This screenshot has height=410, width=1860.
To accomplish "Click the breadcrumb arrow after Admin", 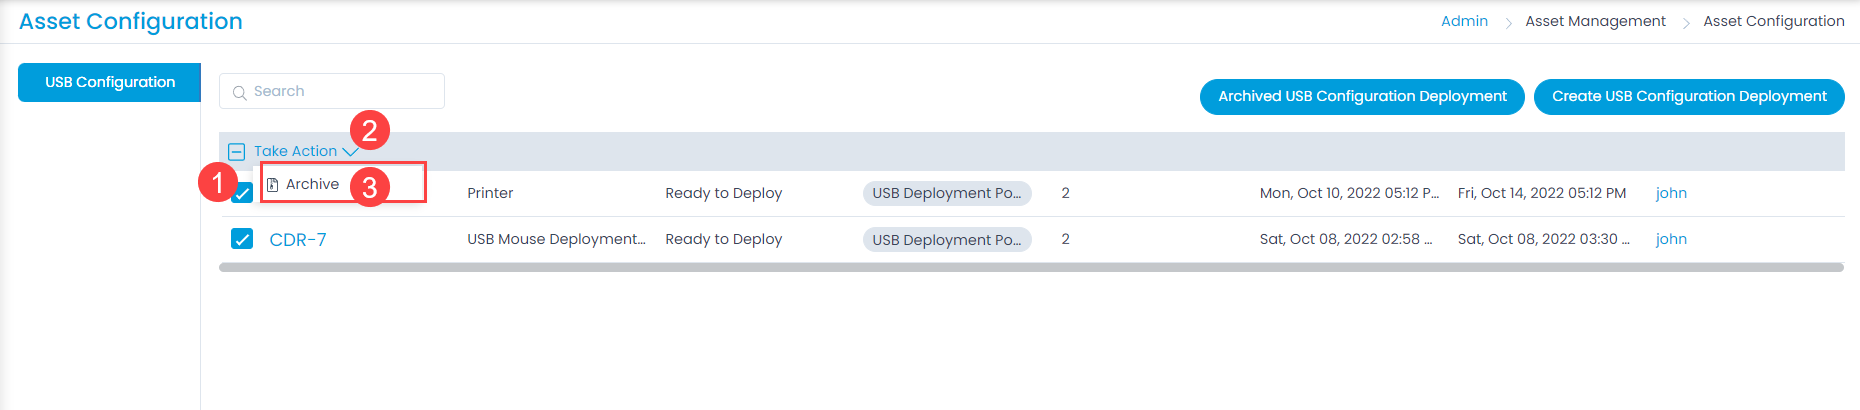I will tap(1508, 22).
